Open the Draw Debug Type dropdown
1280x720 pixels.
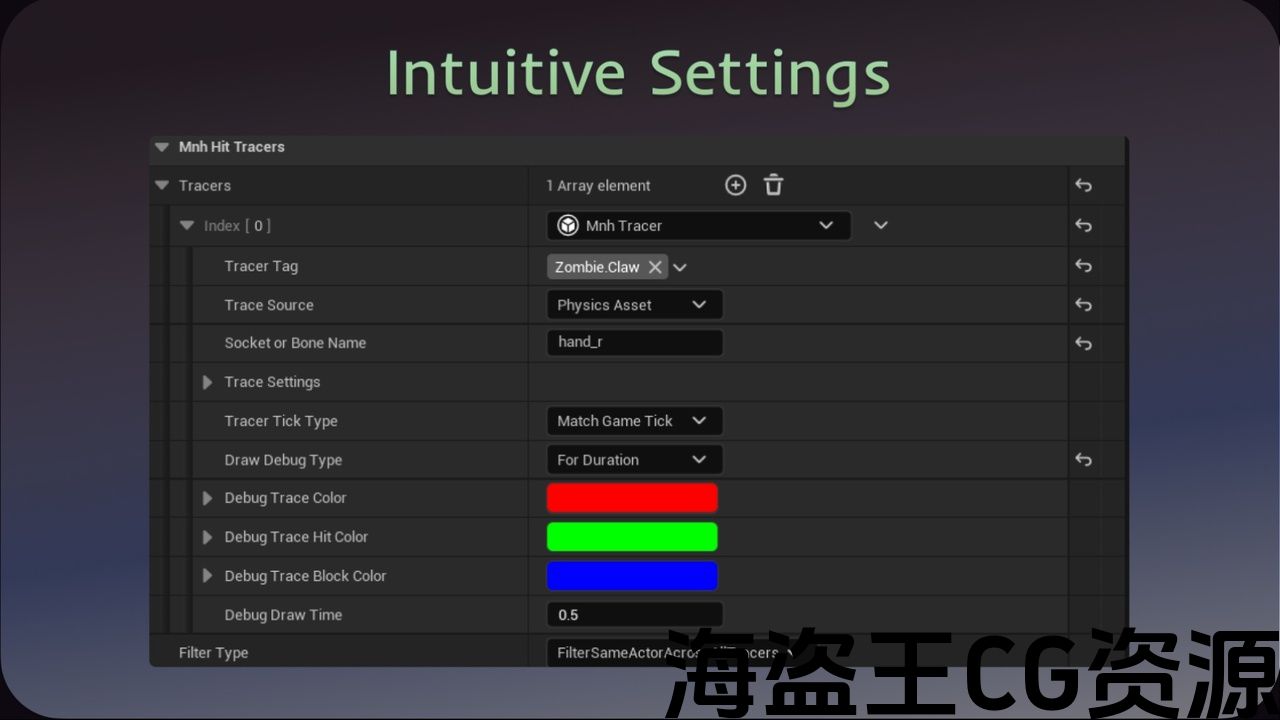[634, 460]
